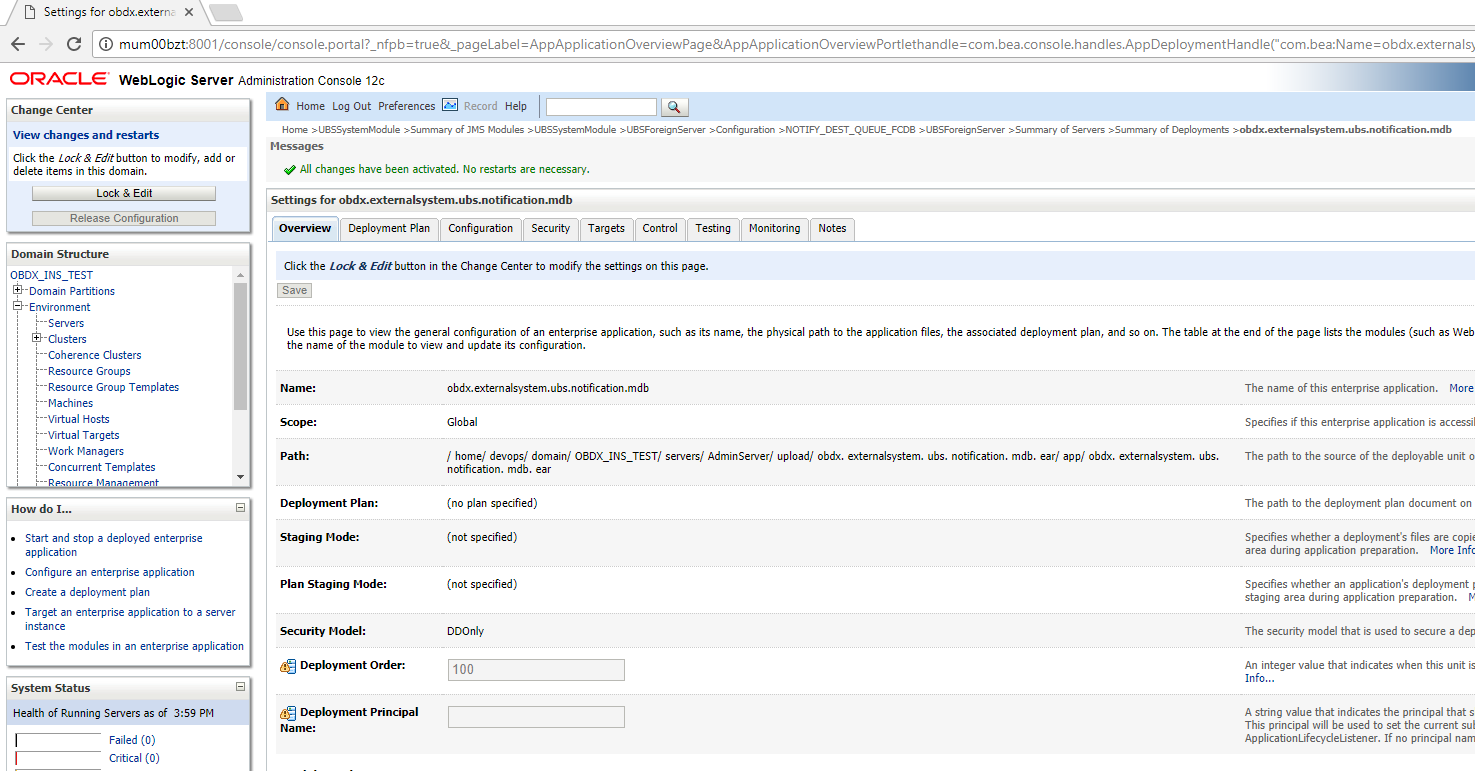Click the search magnifier button
1475x771 pixels.
click(x=675, y=107)
